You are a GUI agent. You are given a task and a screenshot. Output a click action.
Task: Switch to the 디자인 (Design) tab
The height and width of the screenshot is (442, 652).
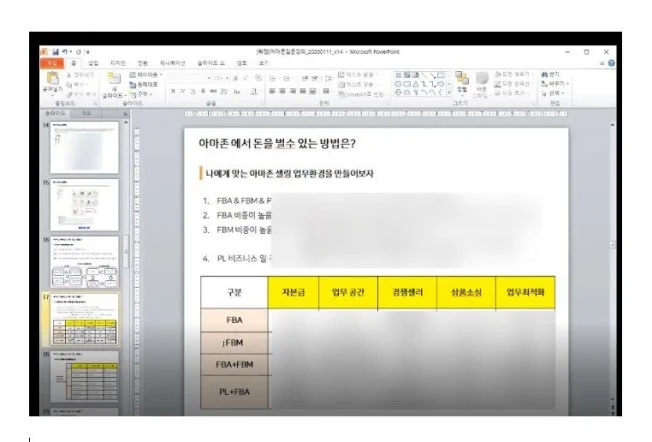(118, 63)
